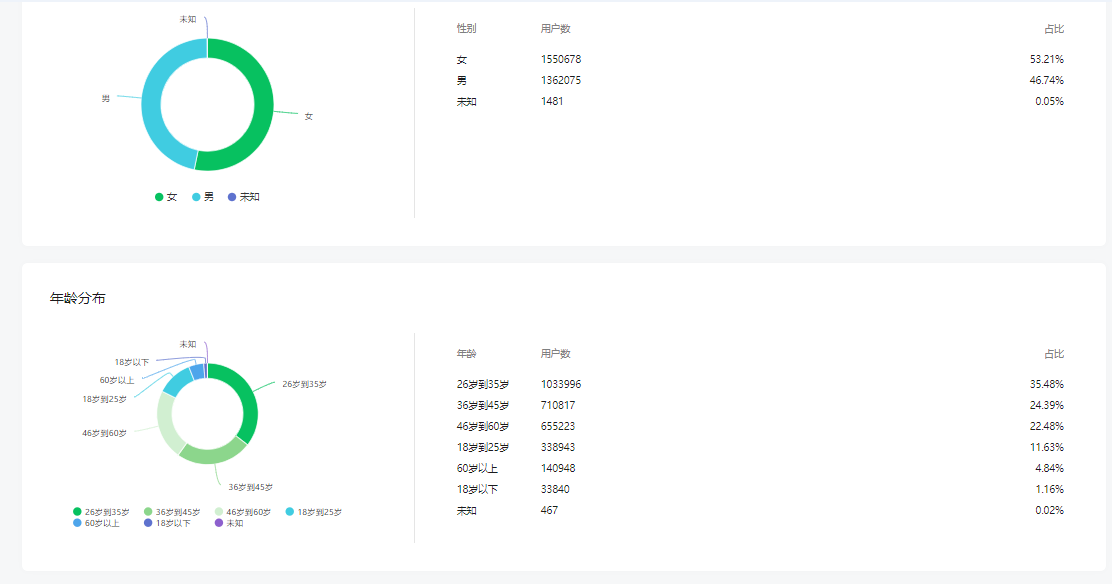Click the 1.16% percentage value

click(1050, 489)
